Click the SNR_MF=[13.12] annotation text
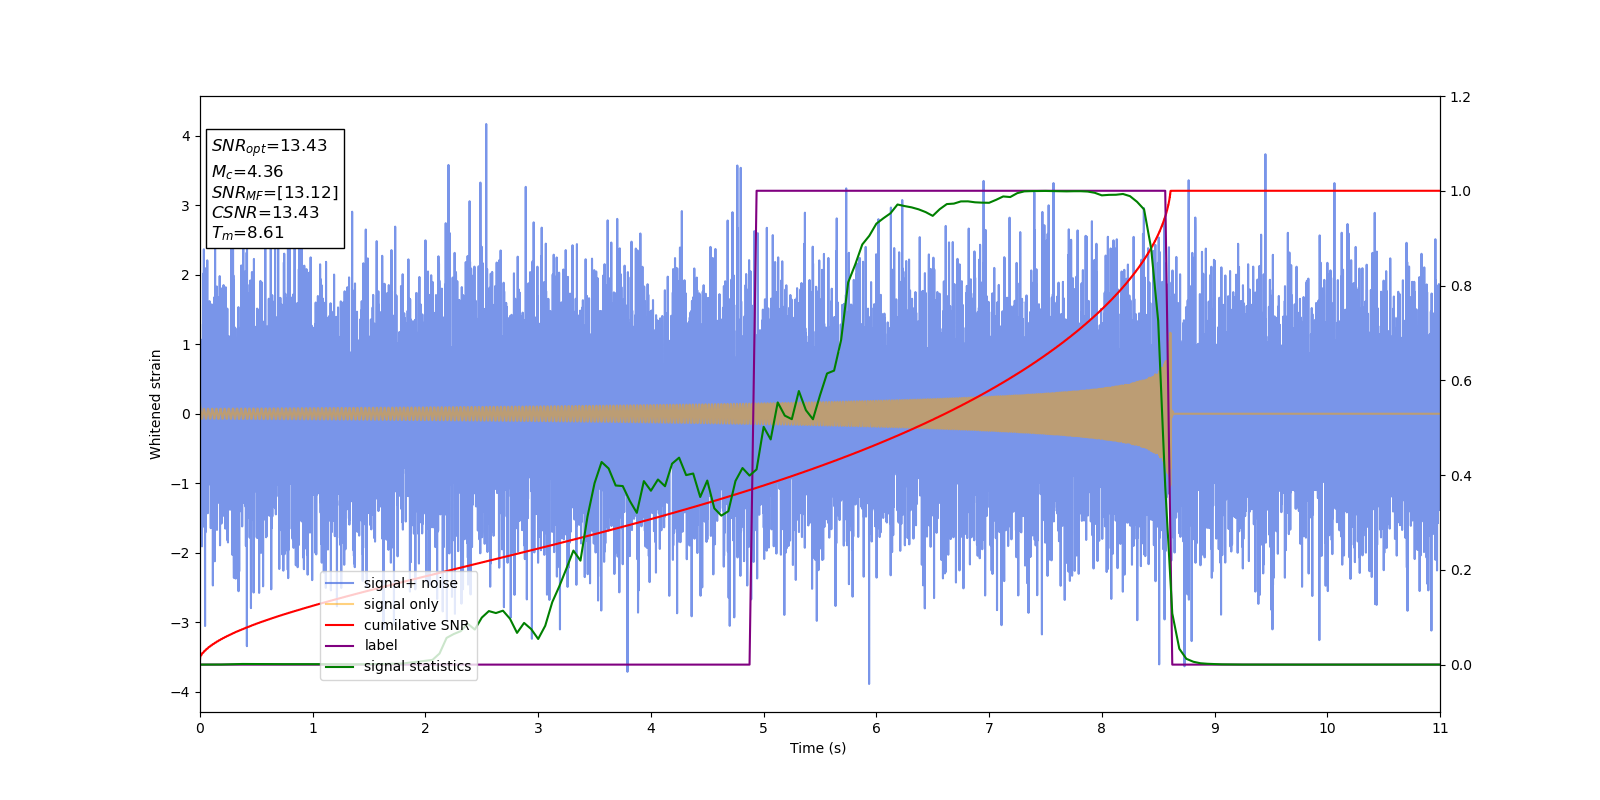This screenshot has width=1600, height=800. (x=275, y=193)
